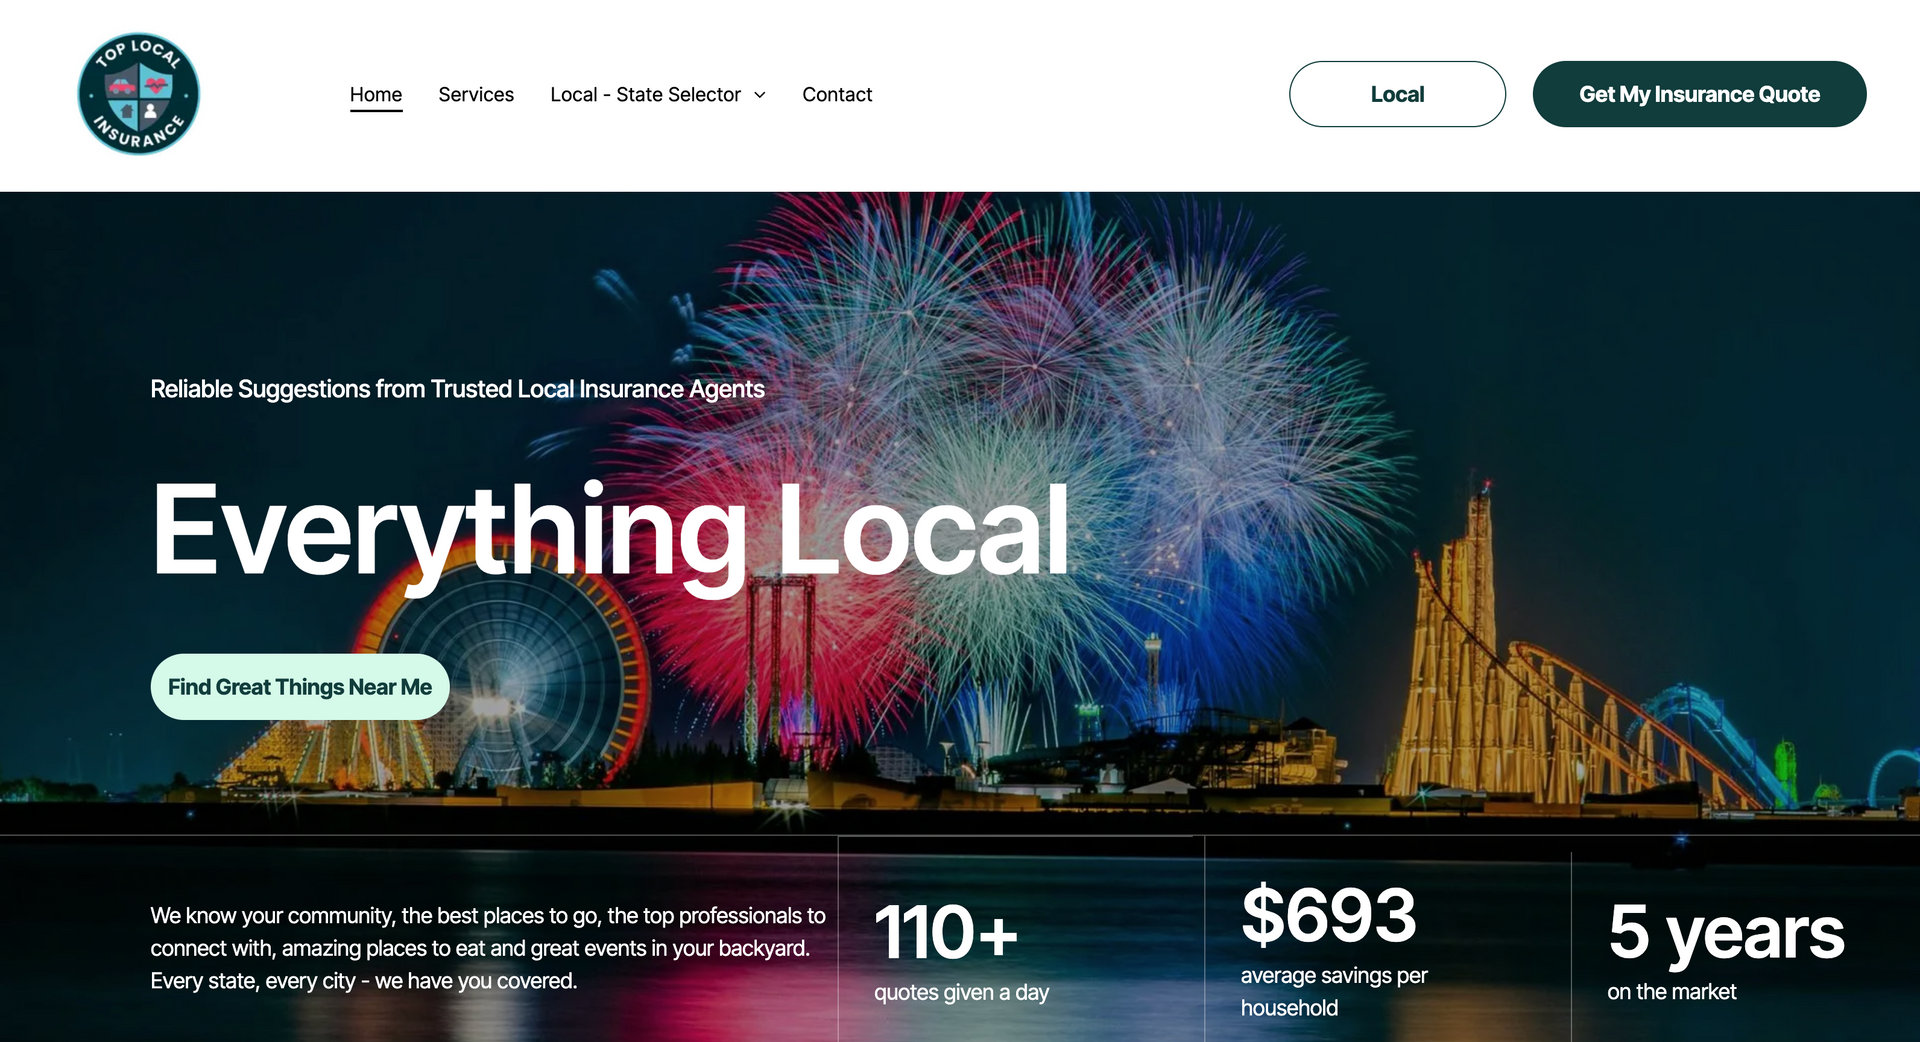The height and width of the screenshot is (1042, 1920).
Task: Open the Home menu item
Action: (x=376, y=94)
